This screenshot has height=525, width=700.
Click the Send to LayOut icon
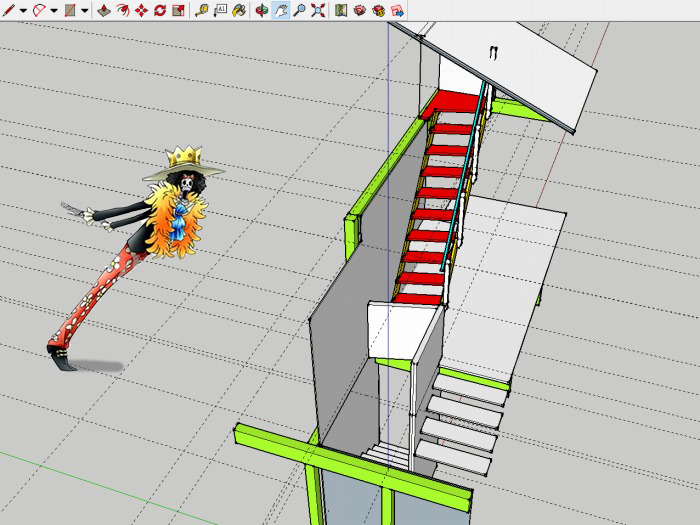tap(397, 10)
